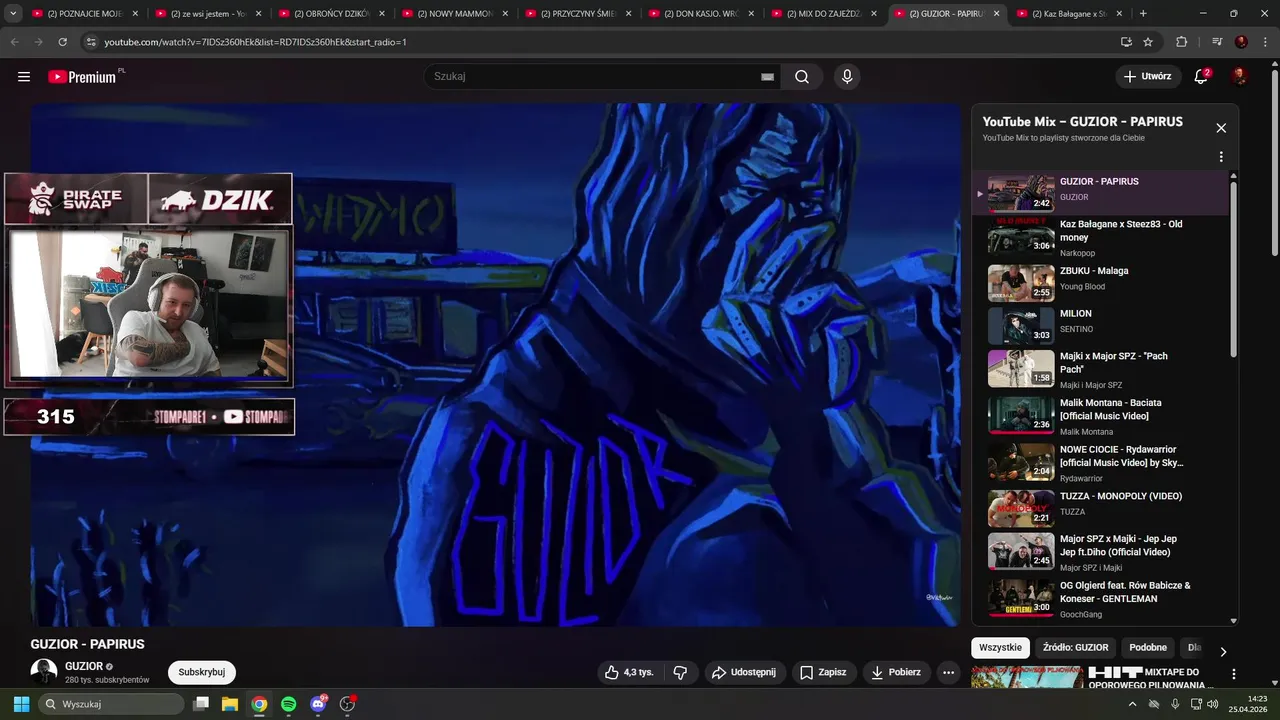
Task: Play Kaz Bałagane x Steez83 Old money
Action: coord(1100,238)
